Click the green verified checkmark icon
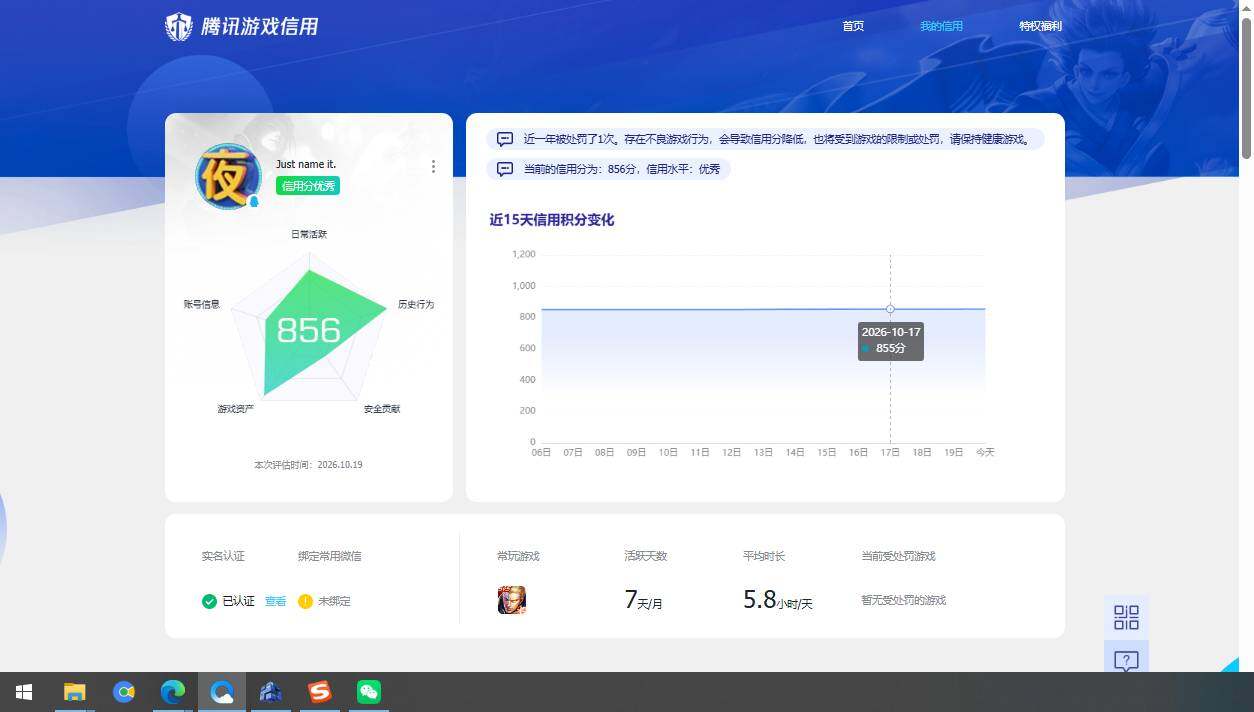1254x712 pixels. pyautogui.click(x=209, y=601)
